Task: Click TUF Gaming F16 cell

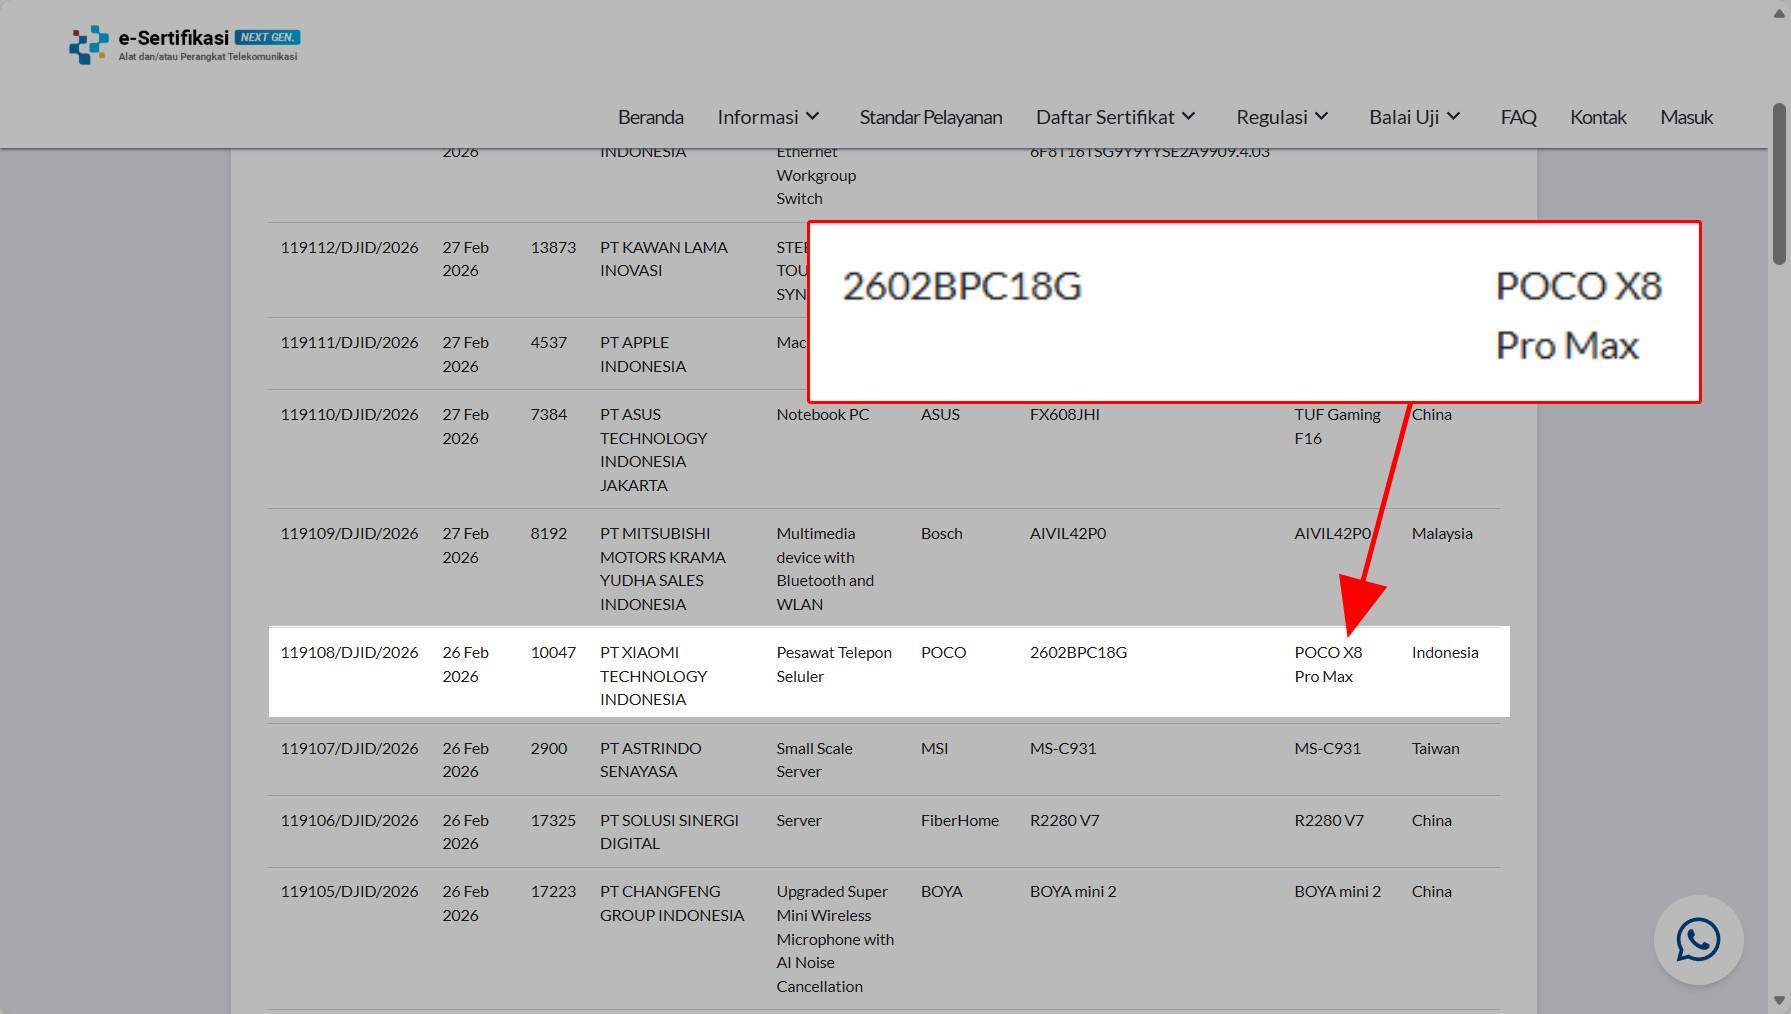Action: tap(1337, 426)
